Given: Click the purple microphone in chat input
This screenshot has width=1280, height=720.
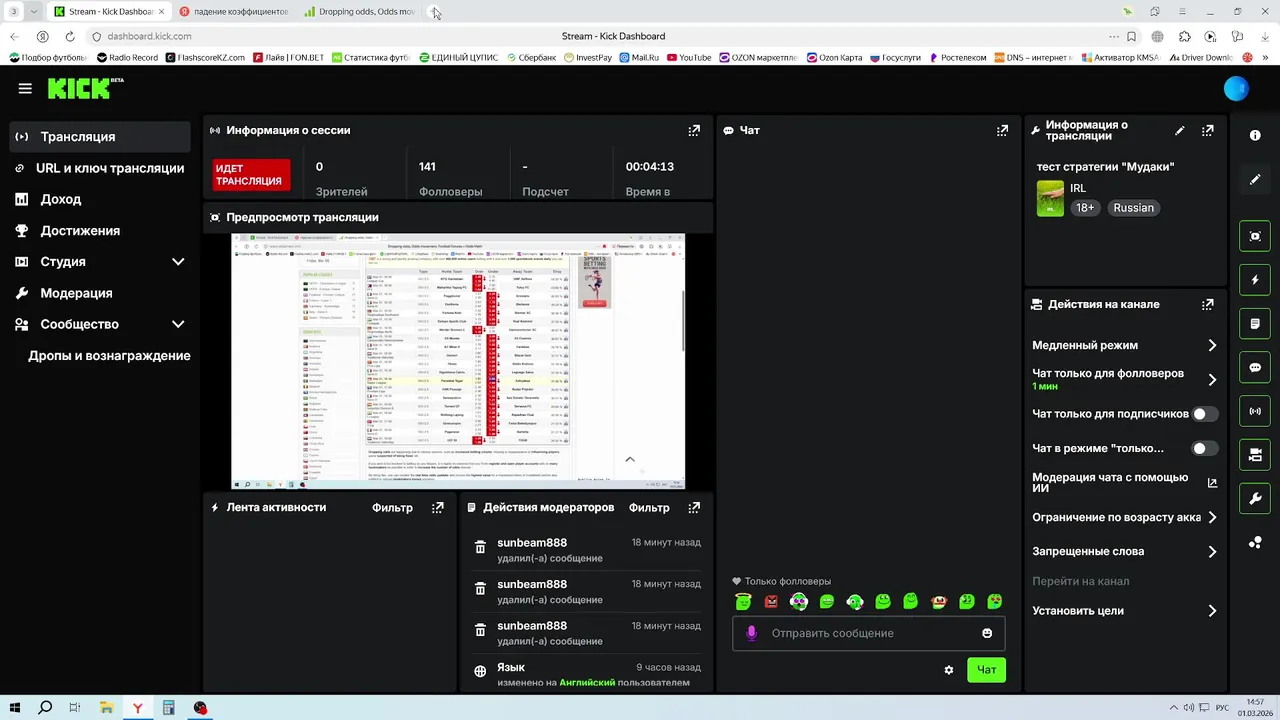Looking at the screenshot, I should pos(752,633).
